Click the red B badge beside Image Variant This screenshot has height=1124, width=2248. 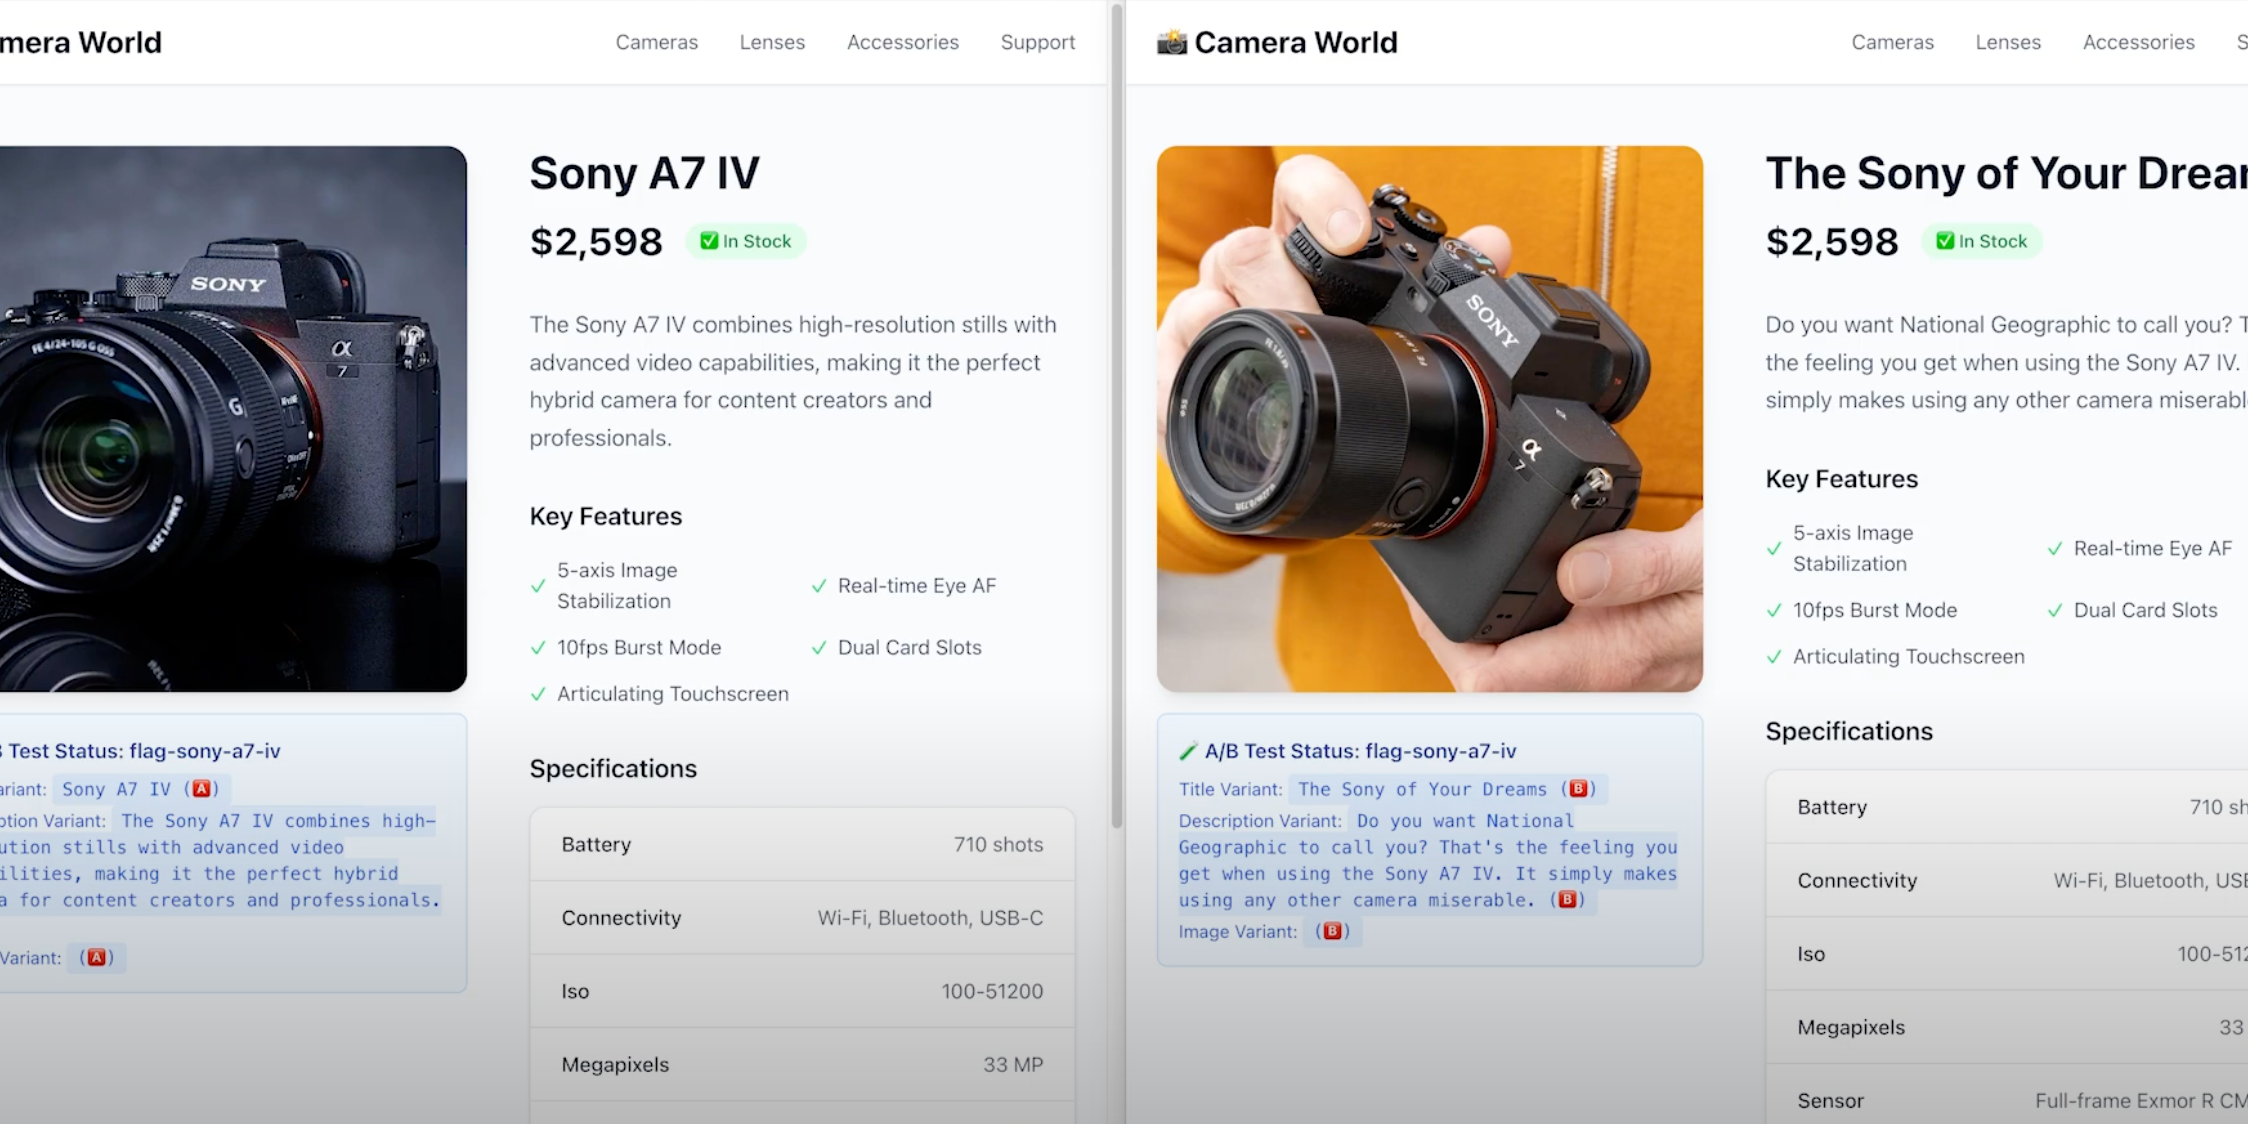[1332, 931]
